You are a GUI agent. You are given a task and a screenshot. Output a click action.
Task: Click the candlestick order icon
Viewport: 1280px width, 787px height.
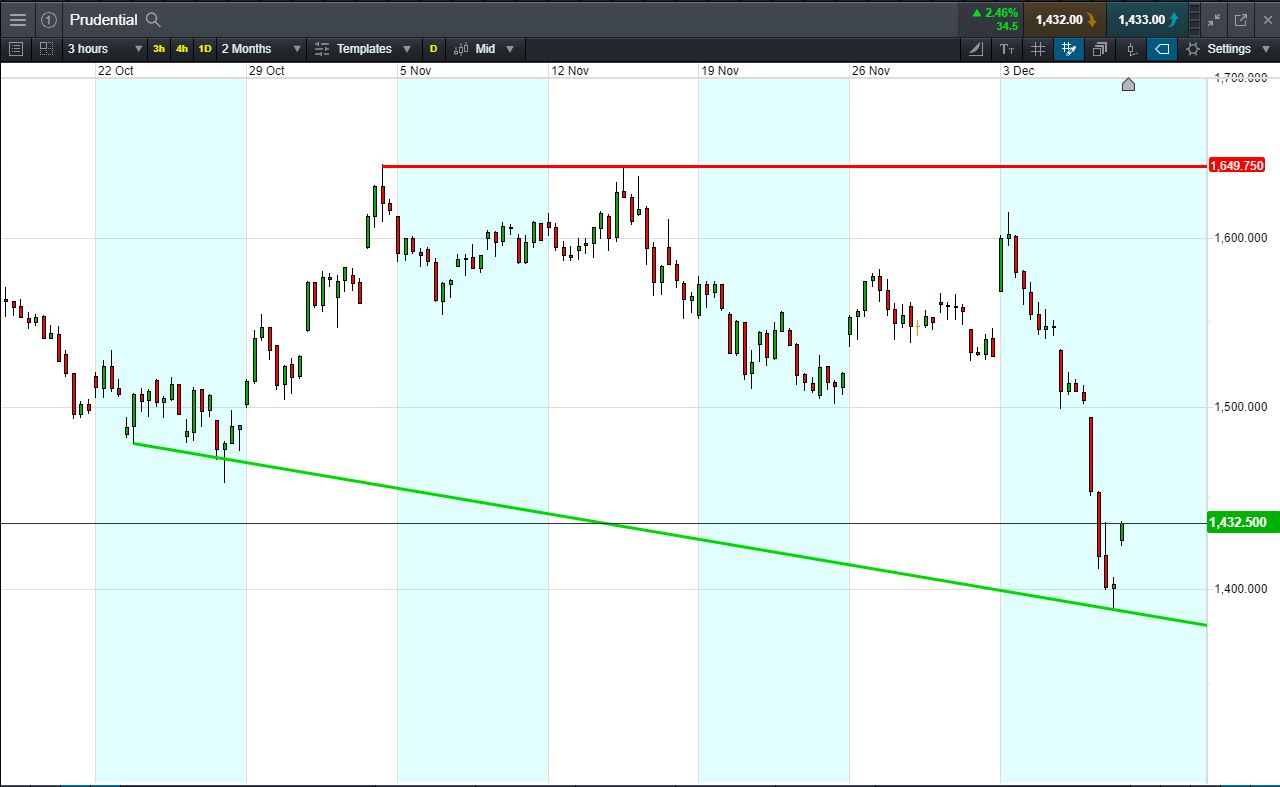click(x=1131, y=49)
